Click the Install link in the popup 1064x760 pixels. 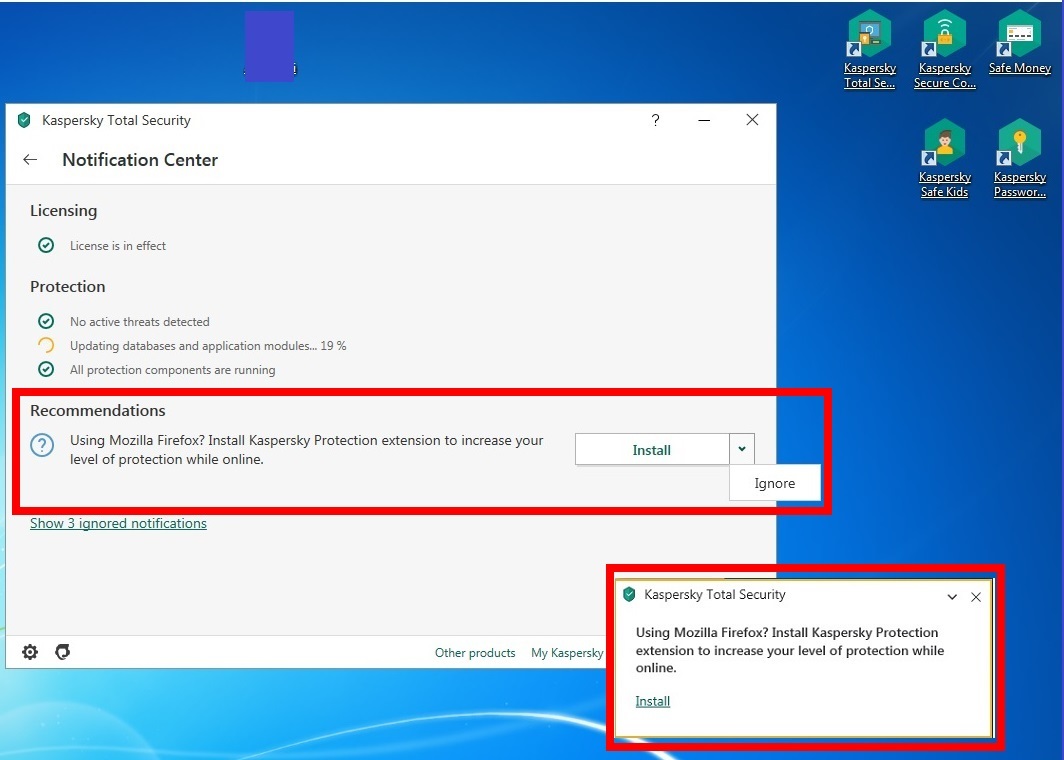point(652,701)
